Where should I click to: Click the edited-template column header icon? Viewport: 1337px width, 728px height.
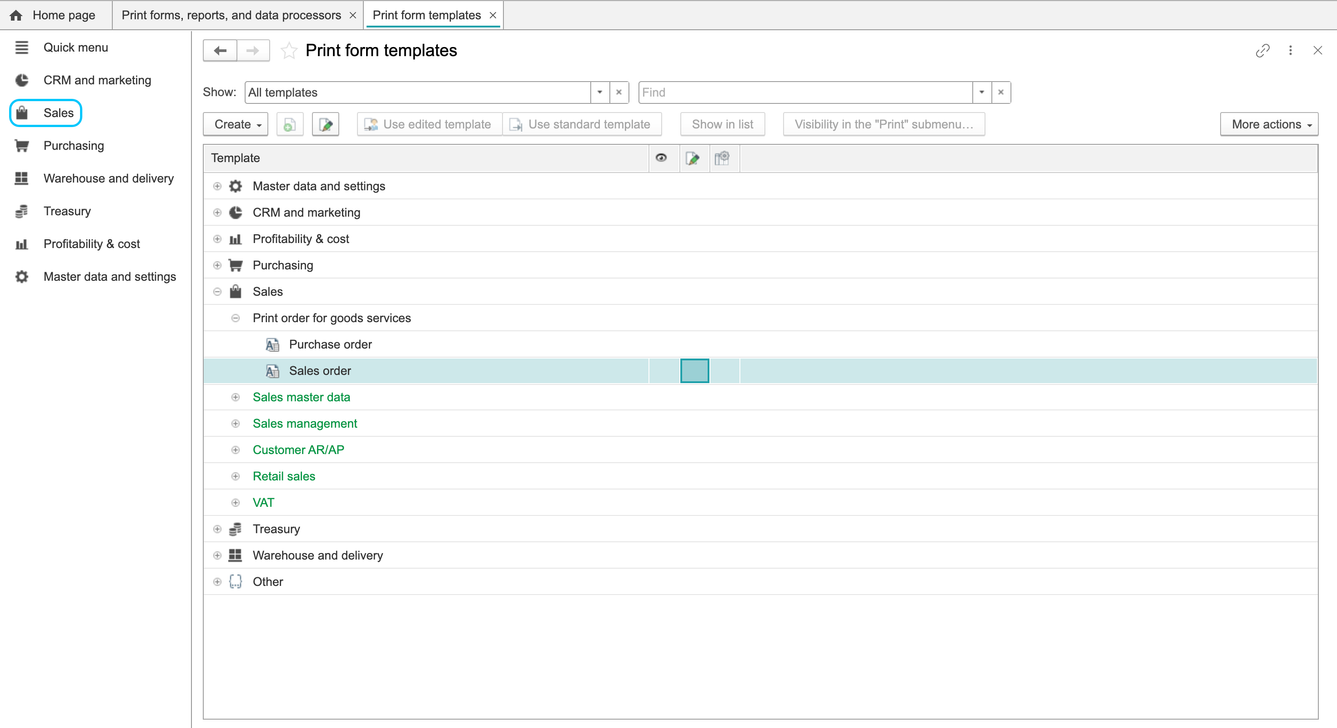[692, 158]
